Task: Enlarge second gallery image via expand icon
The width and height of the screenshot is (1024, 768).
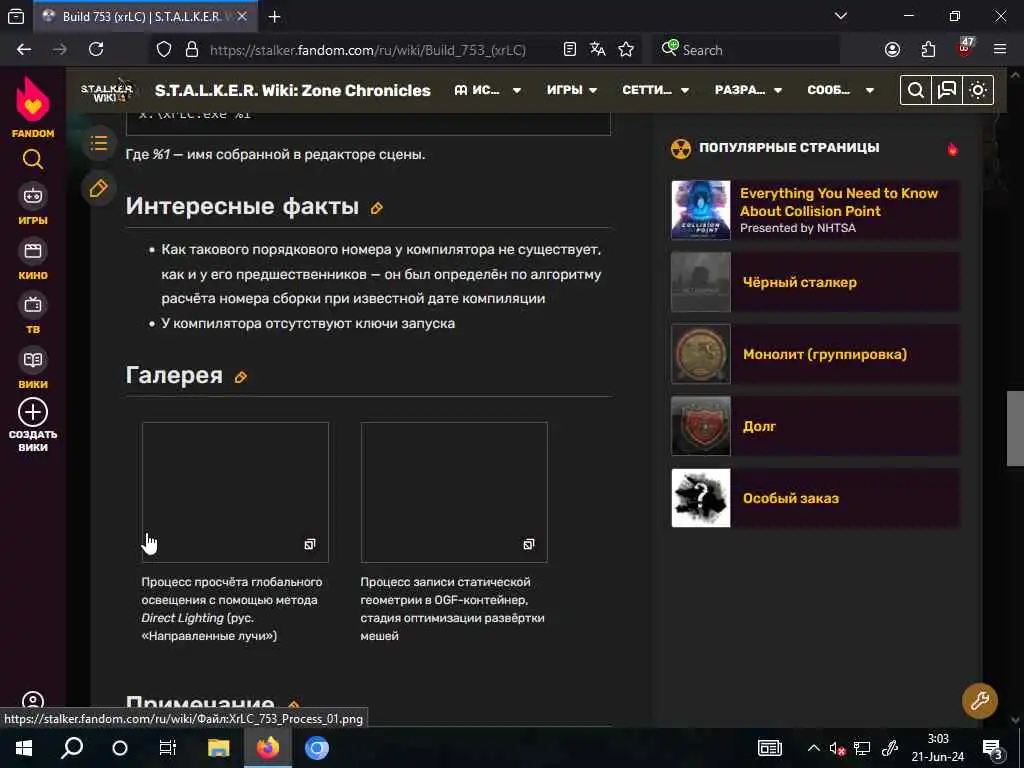Action: pos(529,544)
